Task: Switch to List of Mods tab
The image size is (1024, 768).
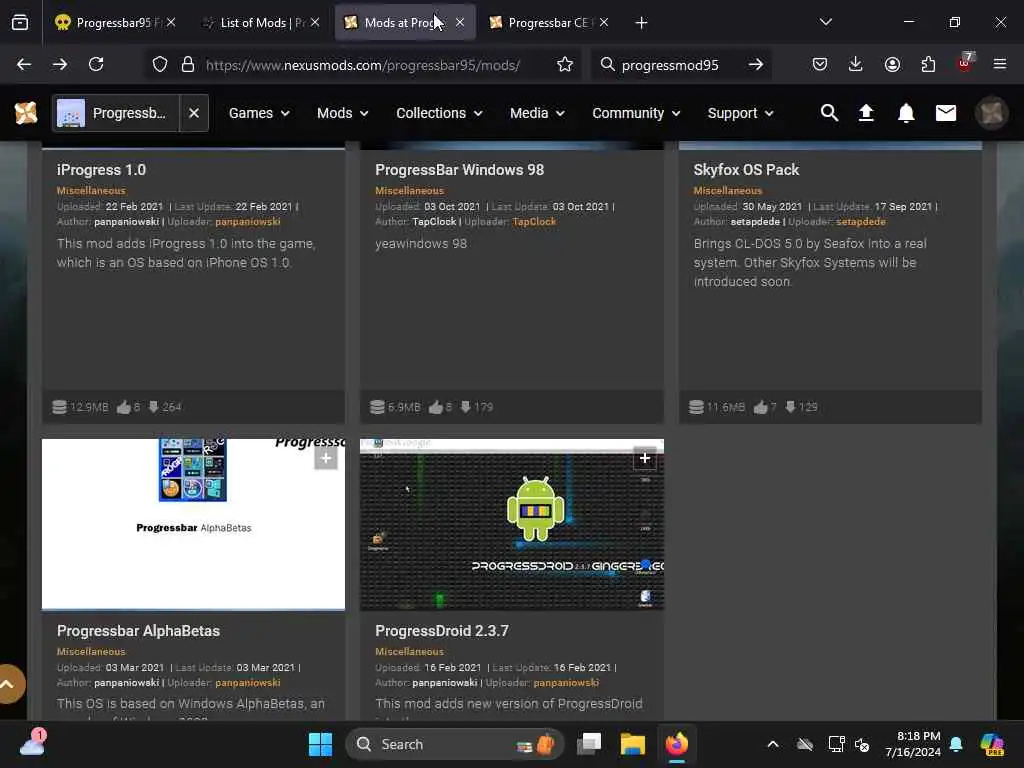Action: point(255,23)
